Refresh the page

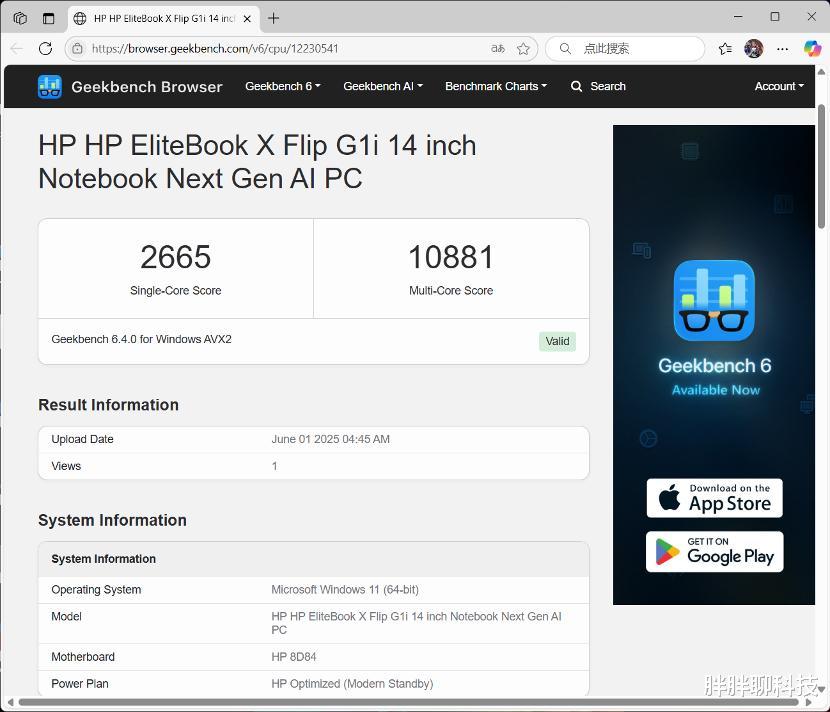click(x=46, y=49)
